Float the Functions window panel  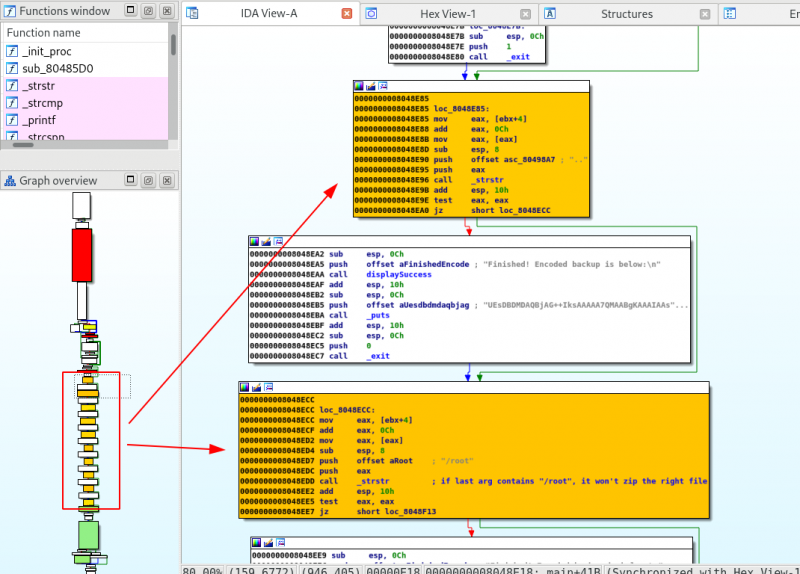tap(147, 10)
